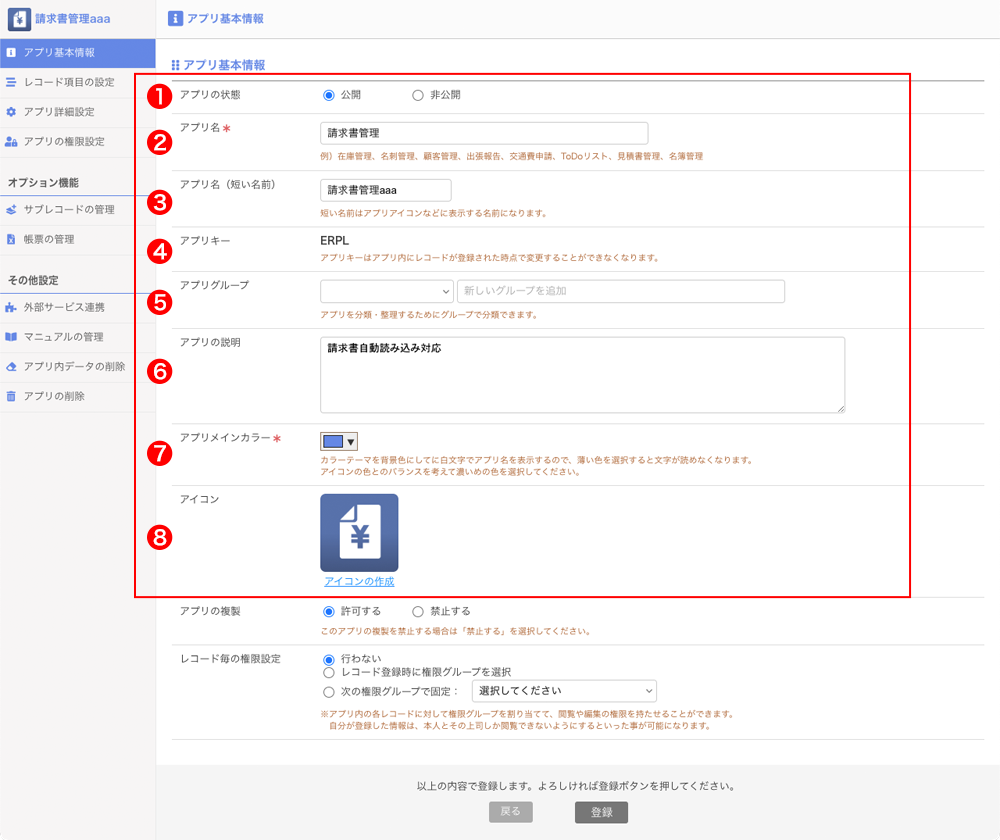Image resolution: width=1000 pixels, height=840 pixels.
Task: Click the trash icon for アプリの削除
Action: pyautogui.click(x=11, y=396)
